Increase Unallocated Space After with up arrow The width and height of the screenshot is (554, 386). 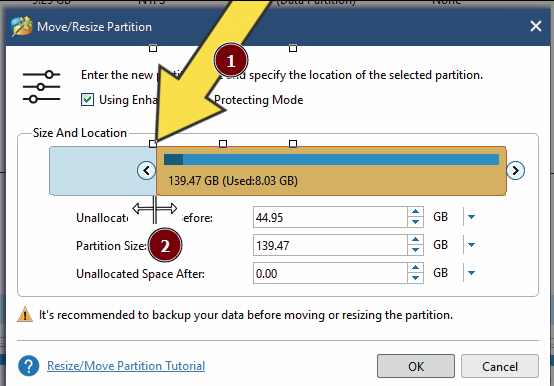click(x=416, y=268)
